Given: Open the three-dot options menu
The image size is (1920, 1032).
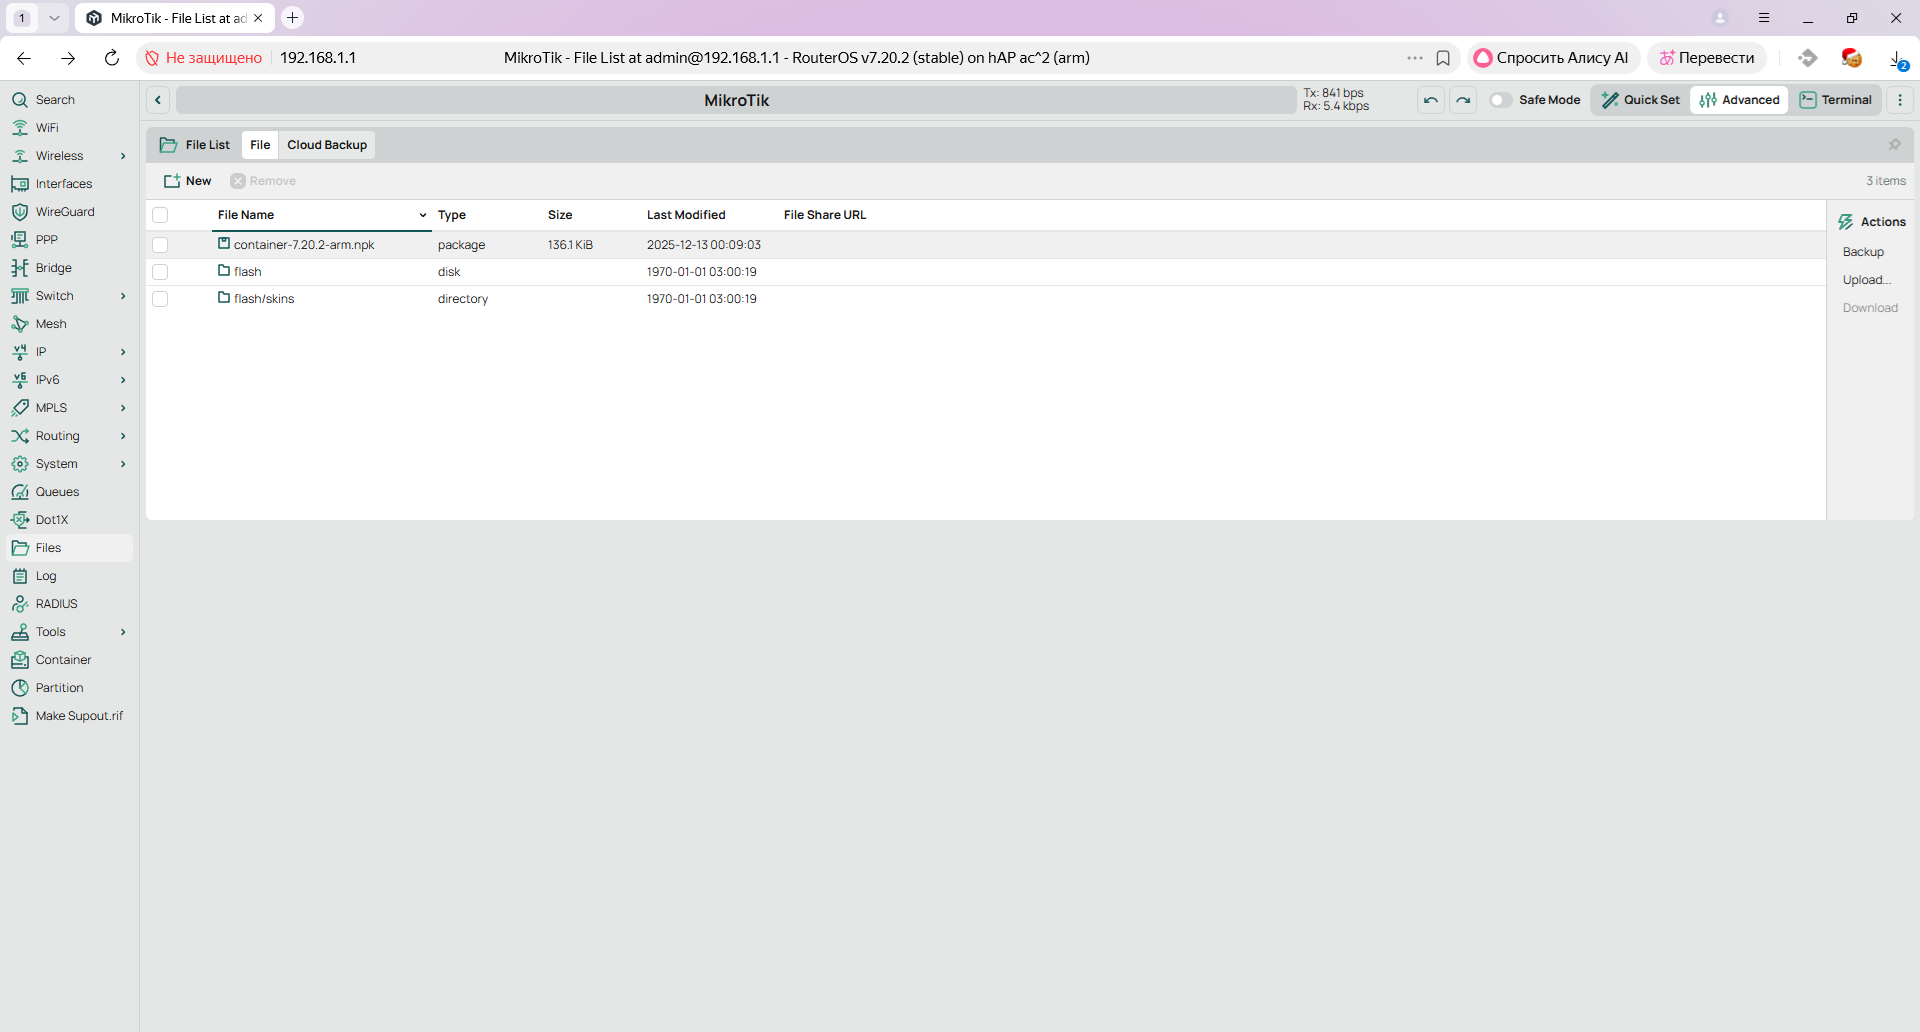Looking at the screenshot, I should 1900,100.
